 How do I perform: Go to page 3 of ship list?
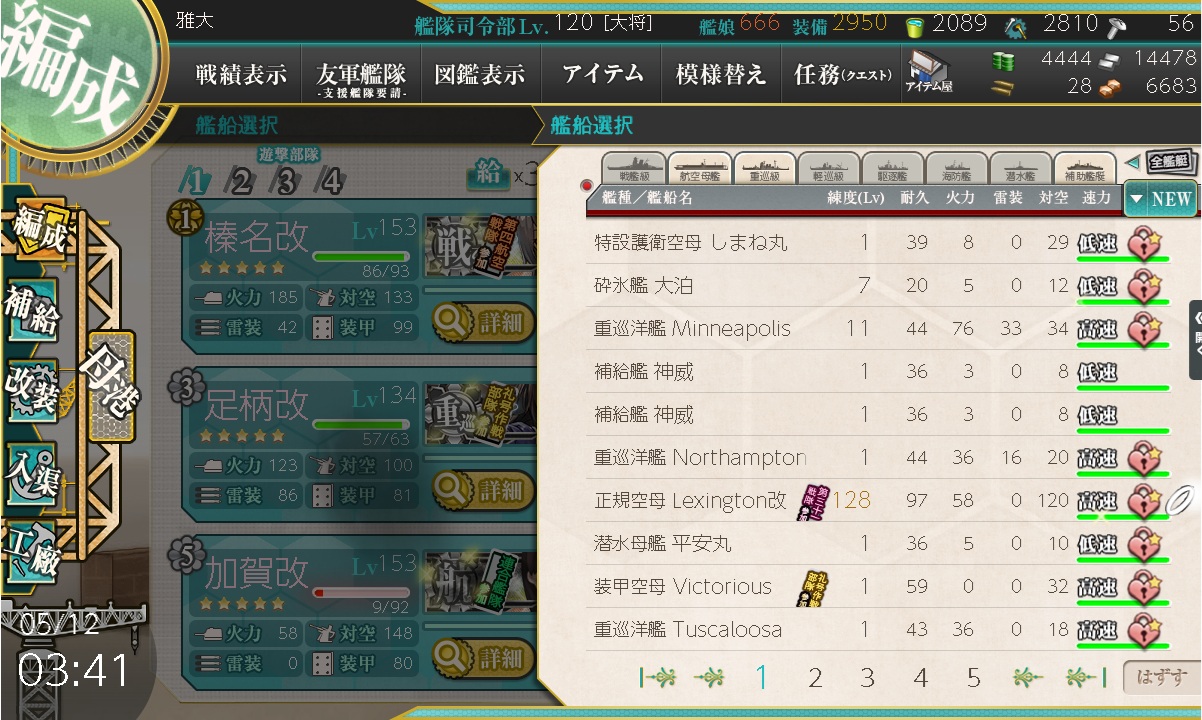point(867,678)
